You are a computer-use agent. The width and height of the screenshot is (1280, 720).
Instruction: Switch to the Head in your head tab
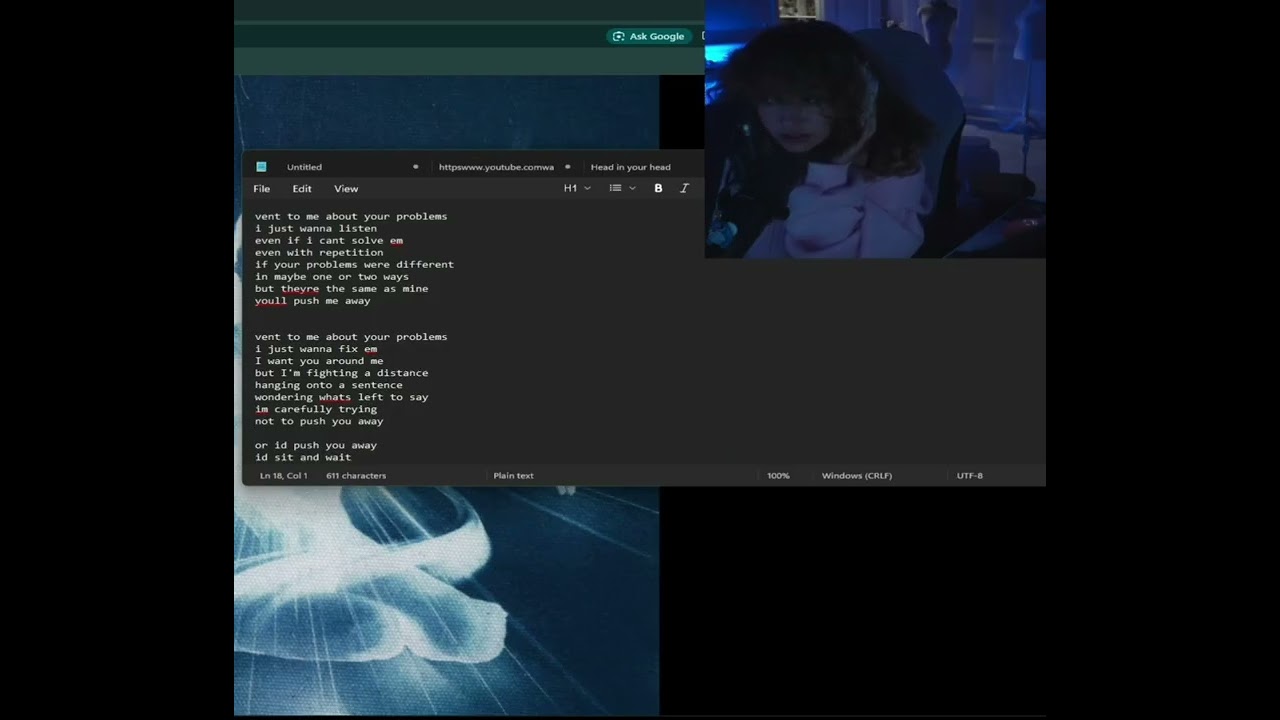[630, 167]
